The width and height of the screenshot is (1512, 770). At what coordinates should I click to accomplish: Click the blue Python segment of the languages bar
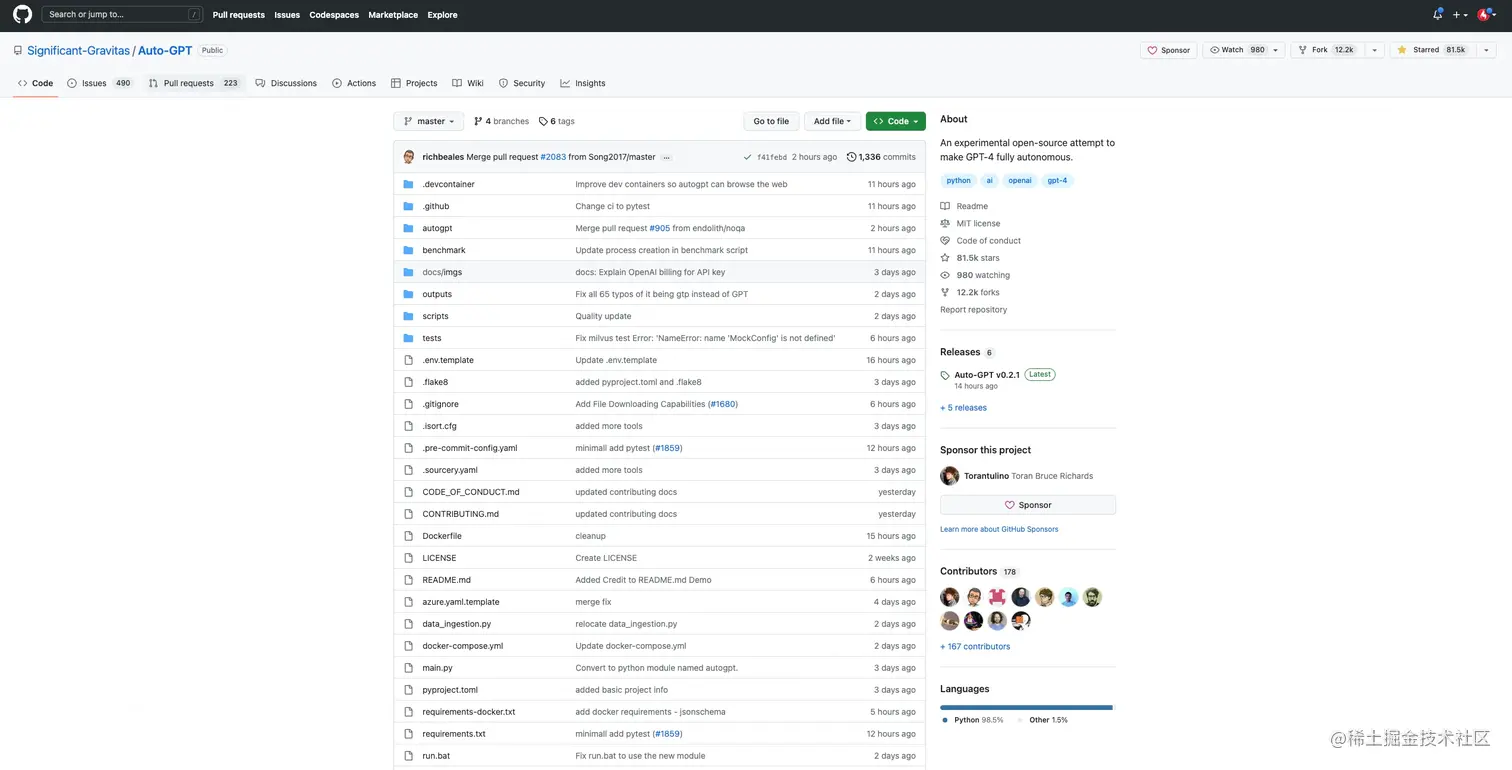pyautogui.click(x=1026, y=707)
